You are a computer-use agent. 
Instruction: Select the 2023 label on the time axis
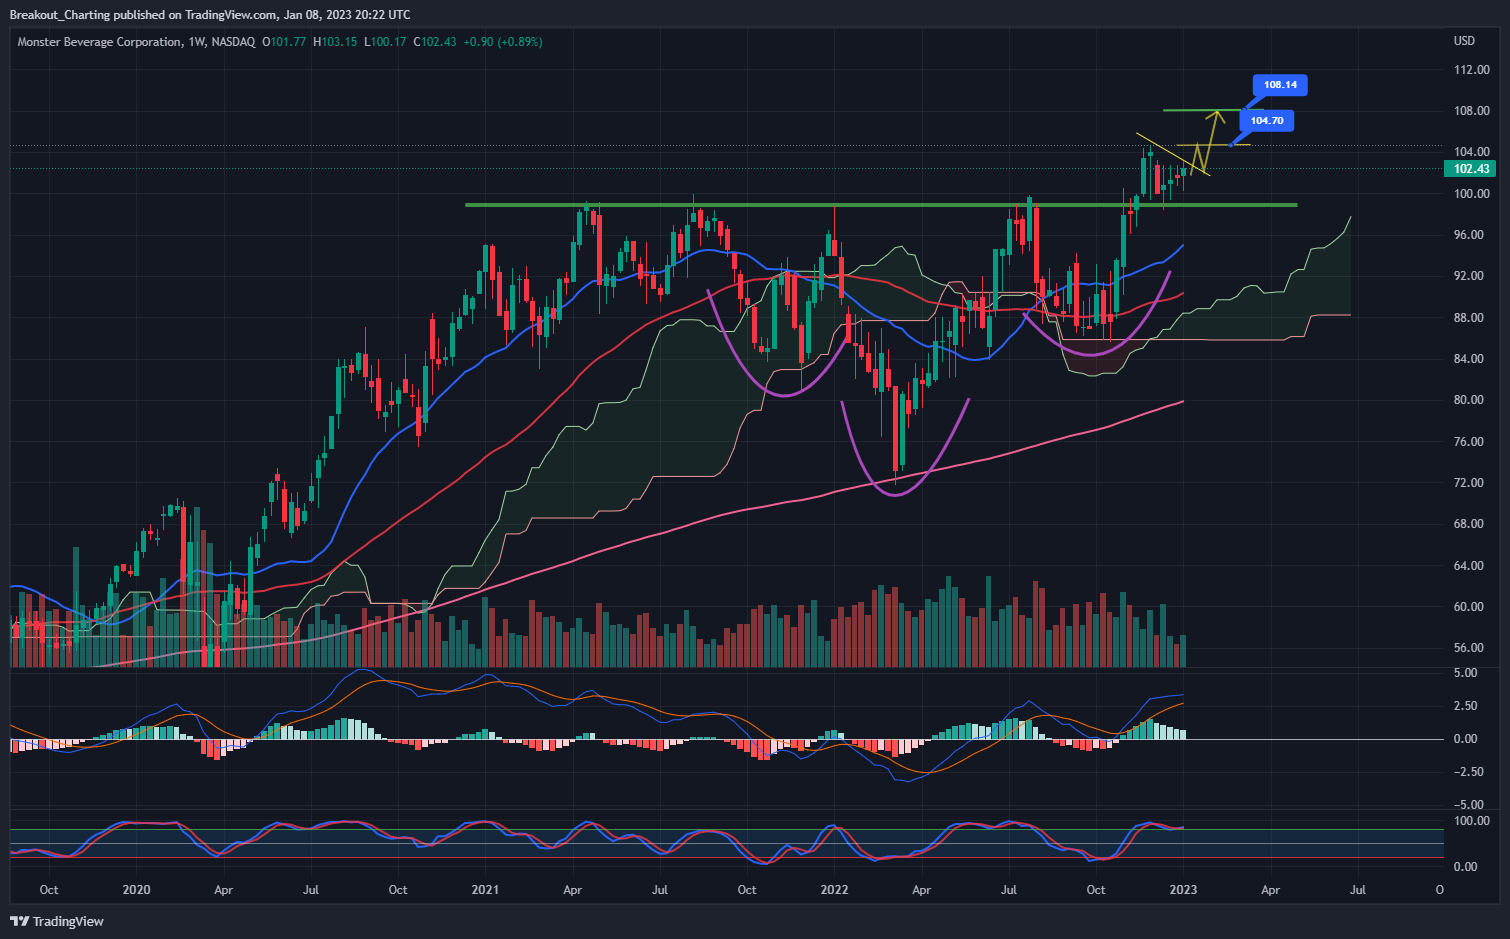pos(1183,888)
